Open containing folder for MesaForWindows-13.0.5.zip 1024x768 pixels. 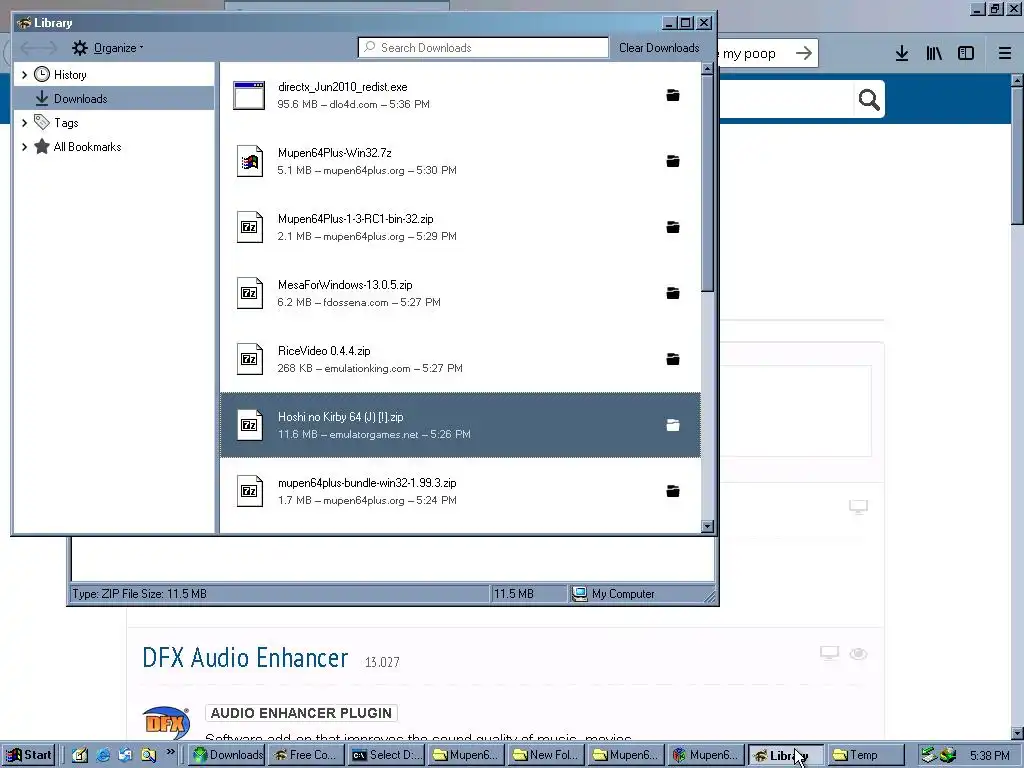click(x=673, y=293)
